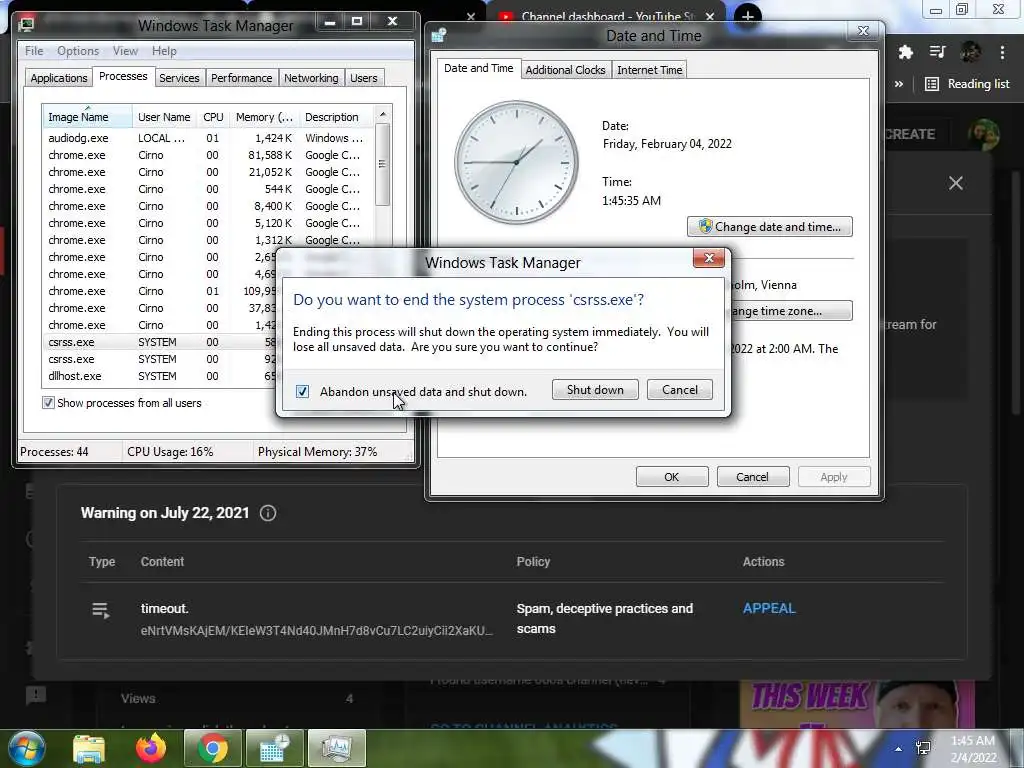1024x768 pixels.
Task: Click Cancel in Date and Time window
Action: [752, 477]
